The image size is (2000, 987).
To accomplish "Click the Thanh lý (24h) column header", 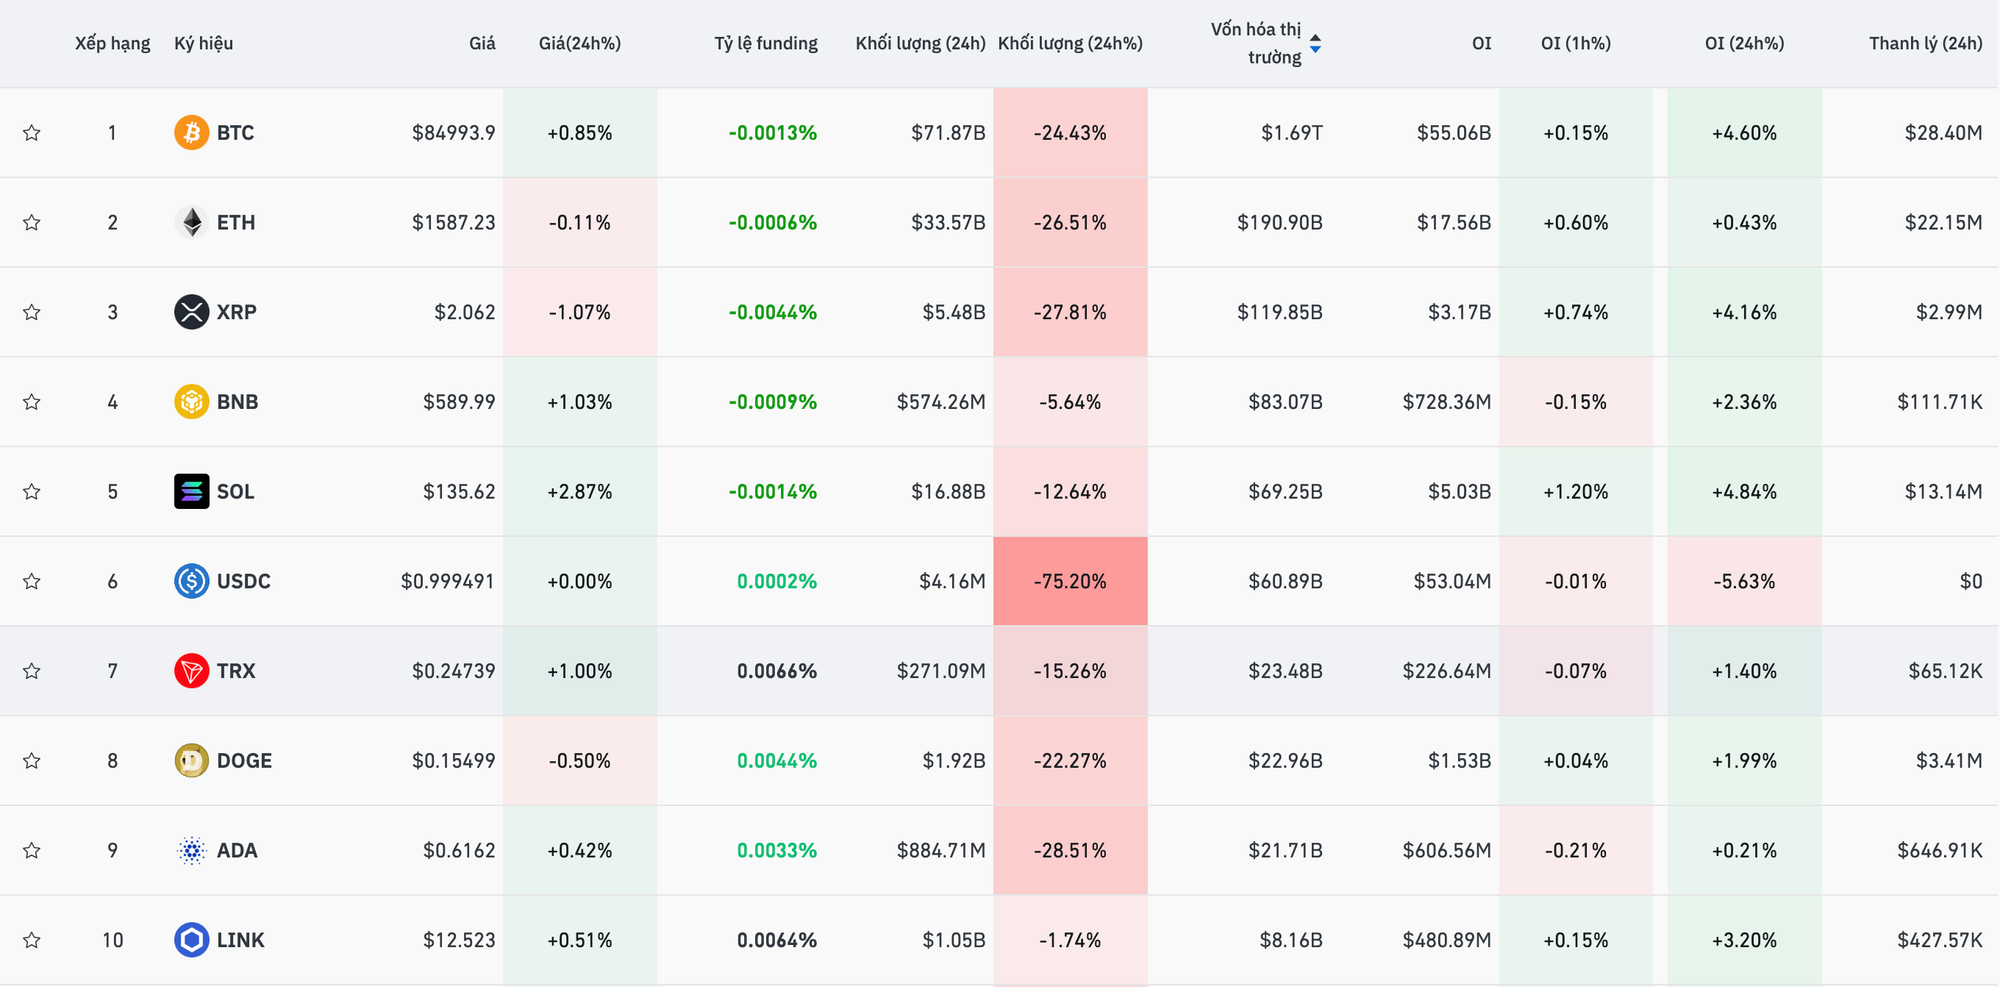I will [x=1925, y=43].
